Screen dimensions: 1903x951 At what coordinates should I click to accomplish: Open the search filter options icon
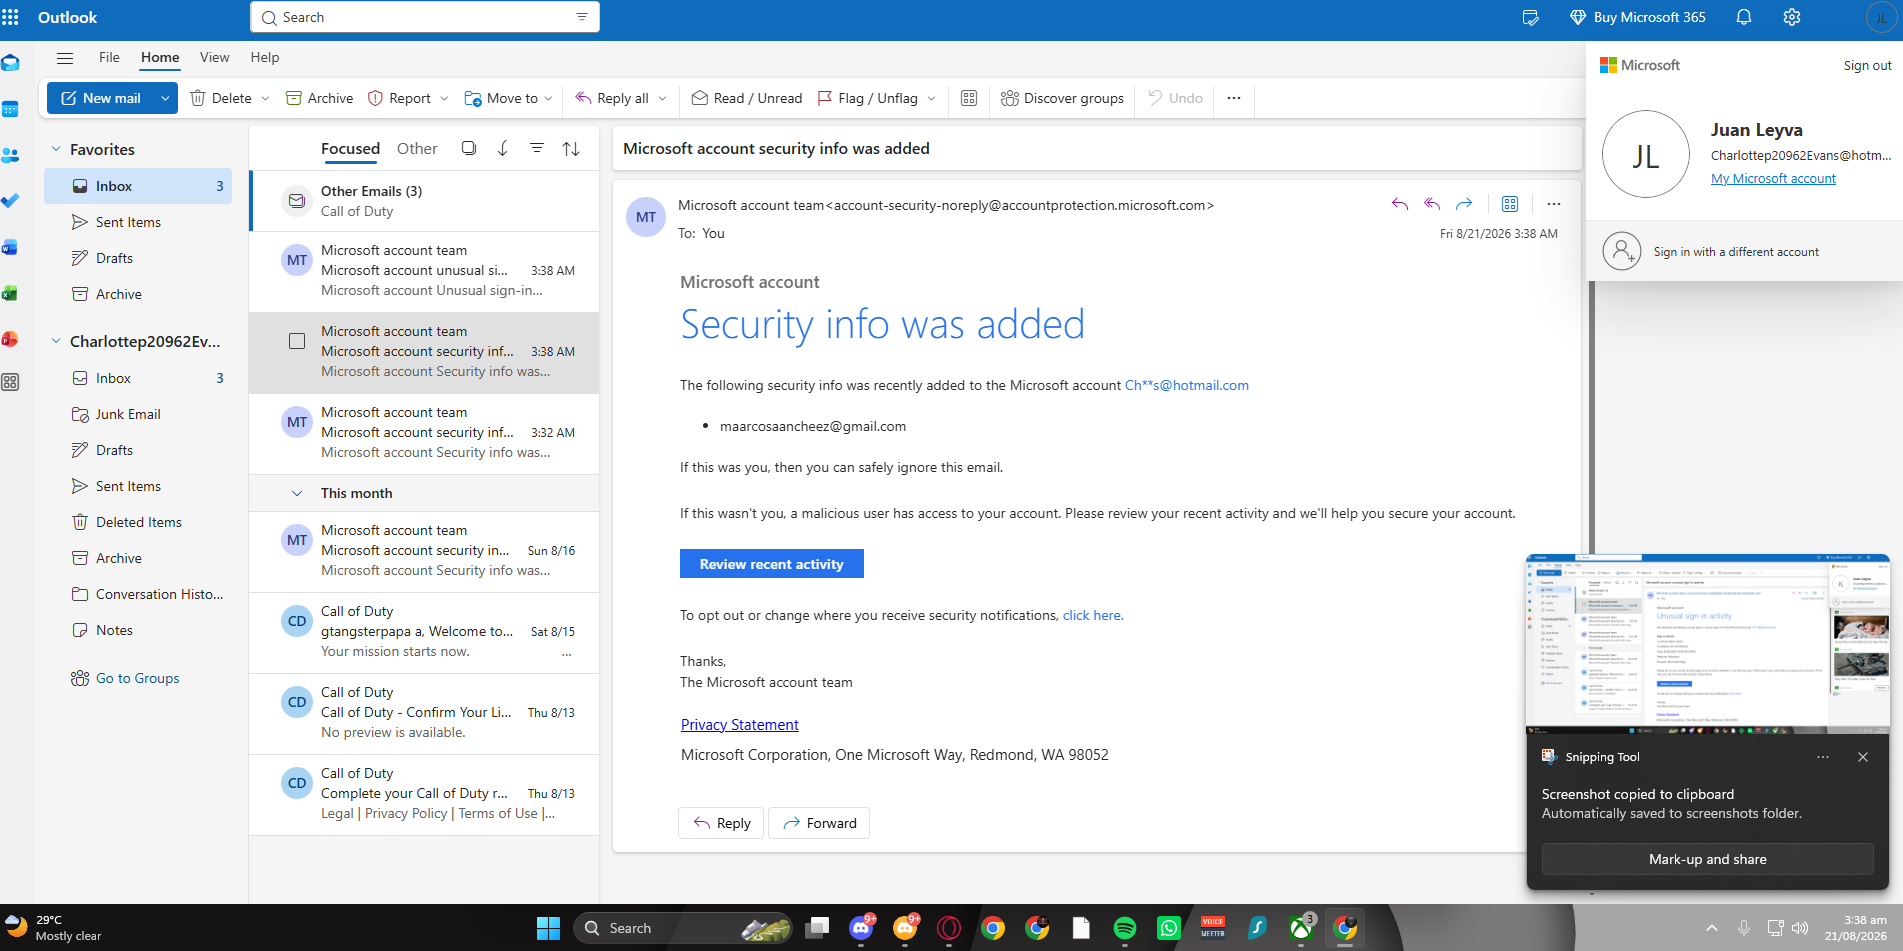[582, 17]
